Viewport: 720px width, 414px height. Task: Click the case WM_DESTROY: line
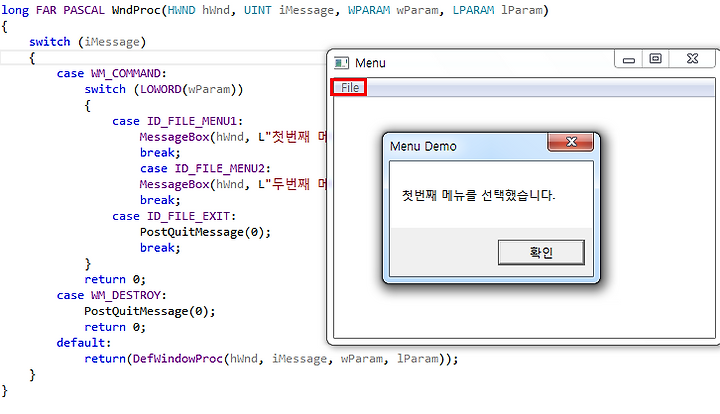tap(112, 295)
